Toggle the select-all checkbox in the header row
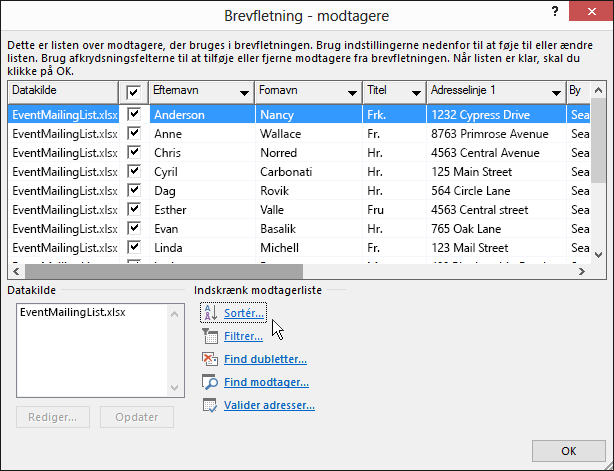The width and height of the screenshot is (614, 471). pos(133,92)
